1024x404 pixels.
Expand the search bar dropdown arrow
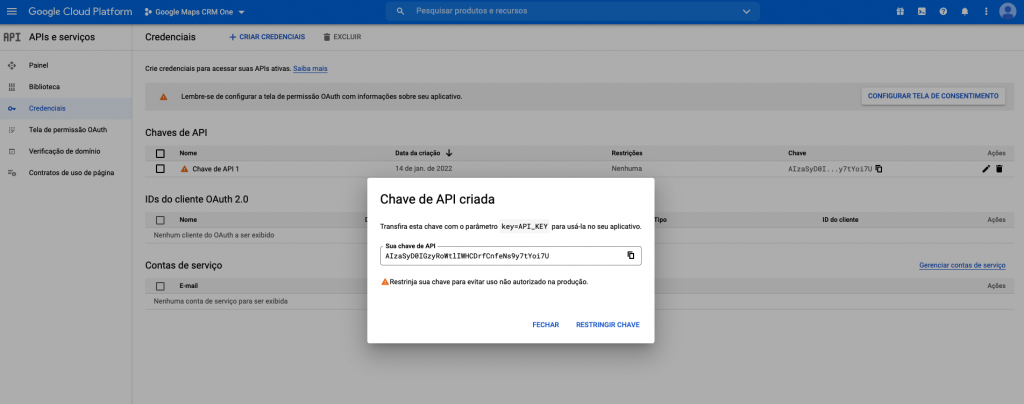[746, 11]
